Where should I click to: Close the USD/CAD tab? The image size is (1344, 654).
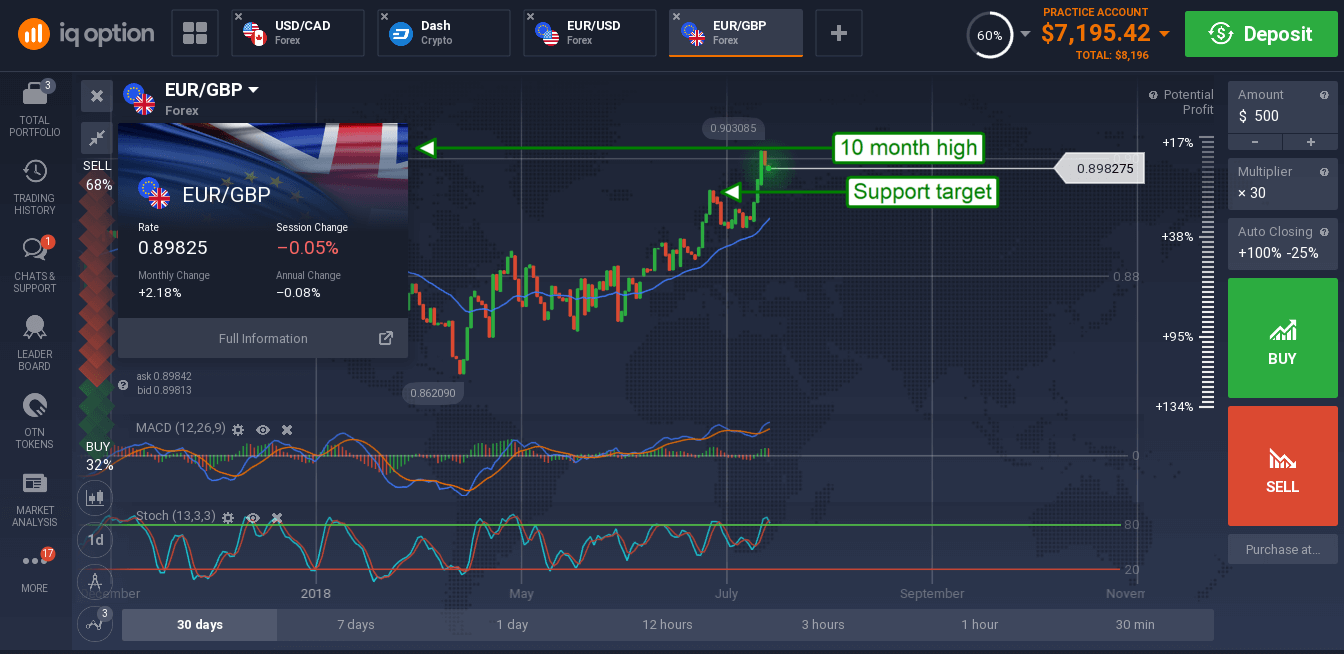tap(238, 17)
